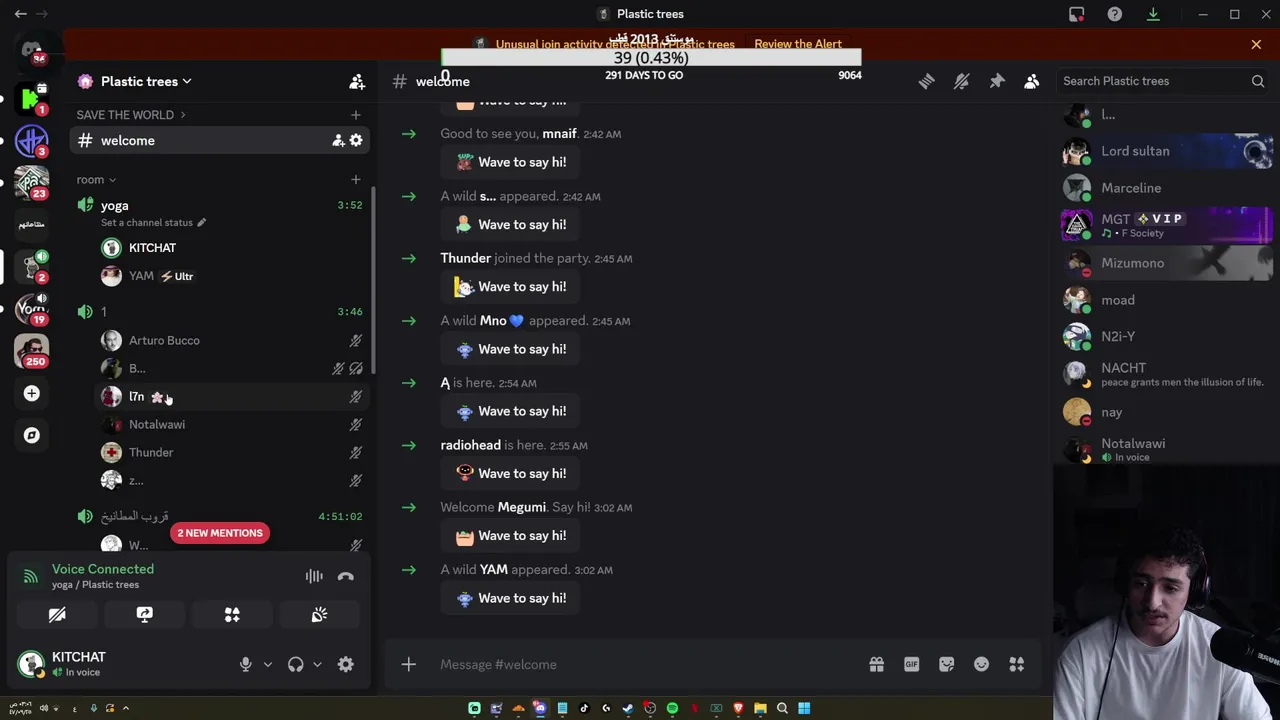Select the welcome text channel
The width and height of the screenshot is (1280, 720).
(x=220, y=141)
